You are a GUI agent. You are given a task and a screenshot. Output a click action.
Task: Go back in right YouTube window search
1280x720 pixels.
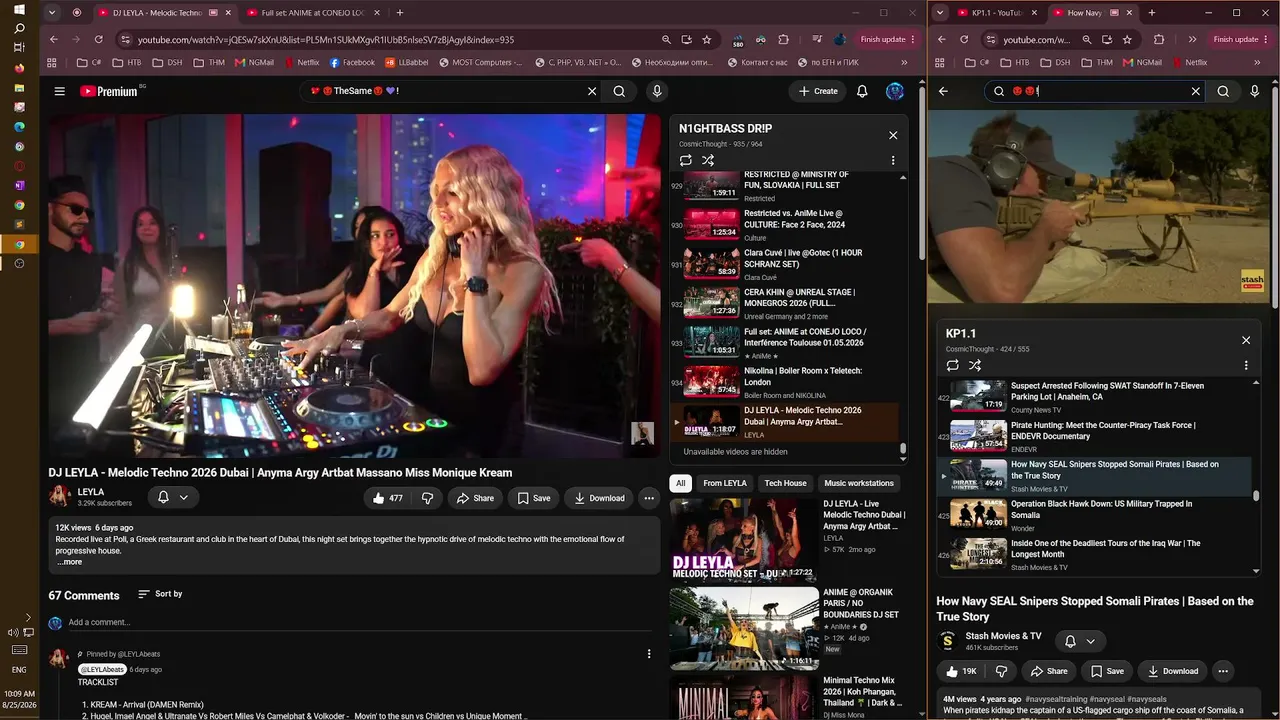tap(943, 91)
